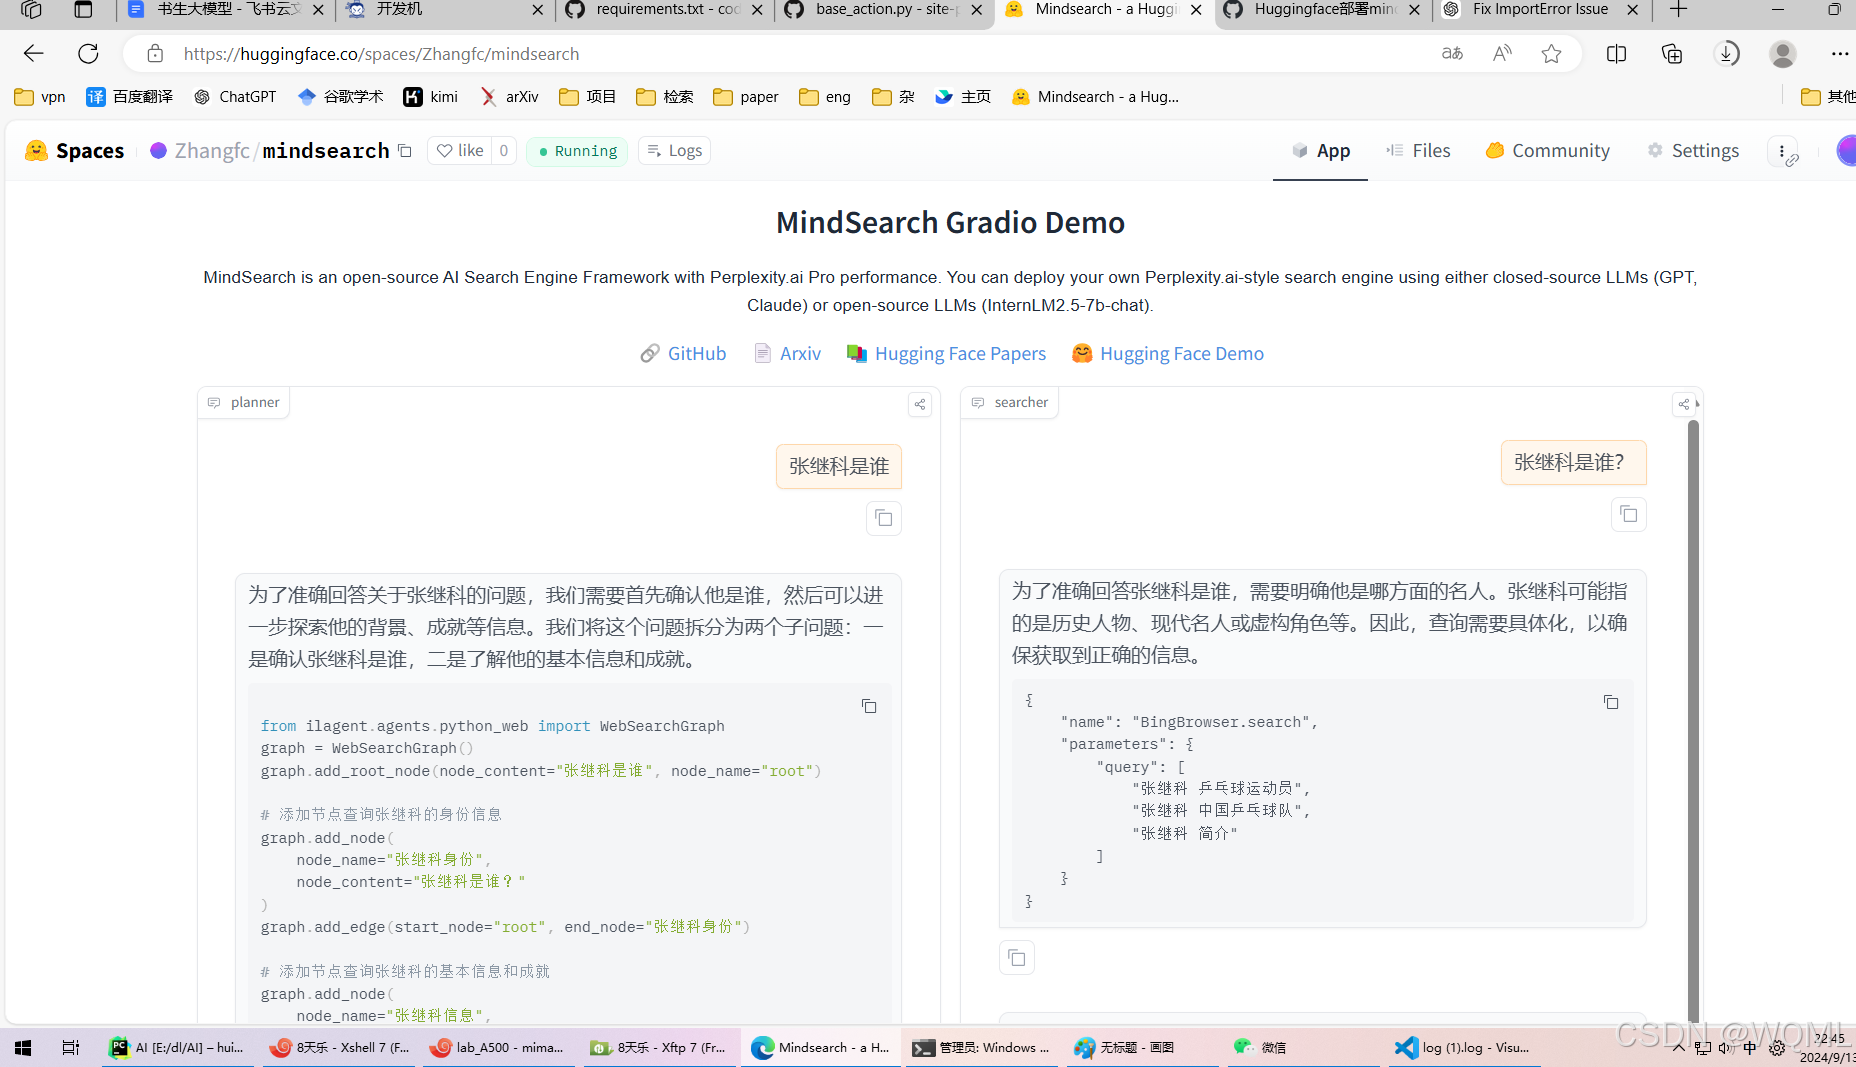Image resolution: width=1856 pixels, height=1067 pixels.
Task: Open the Logs panel
Action: (673, 150)
